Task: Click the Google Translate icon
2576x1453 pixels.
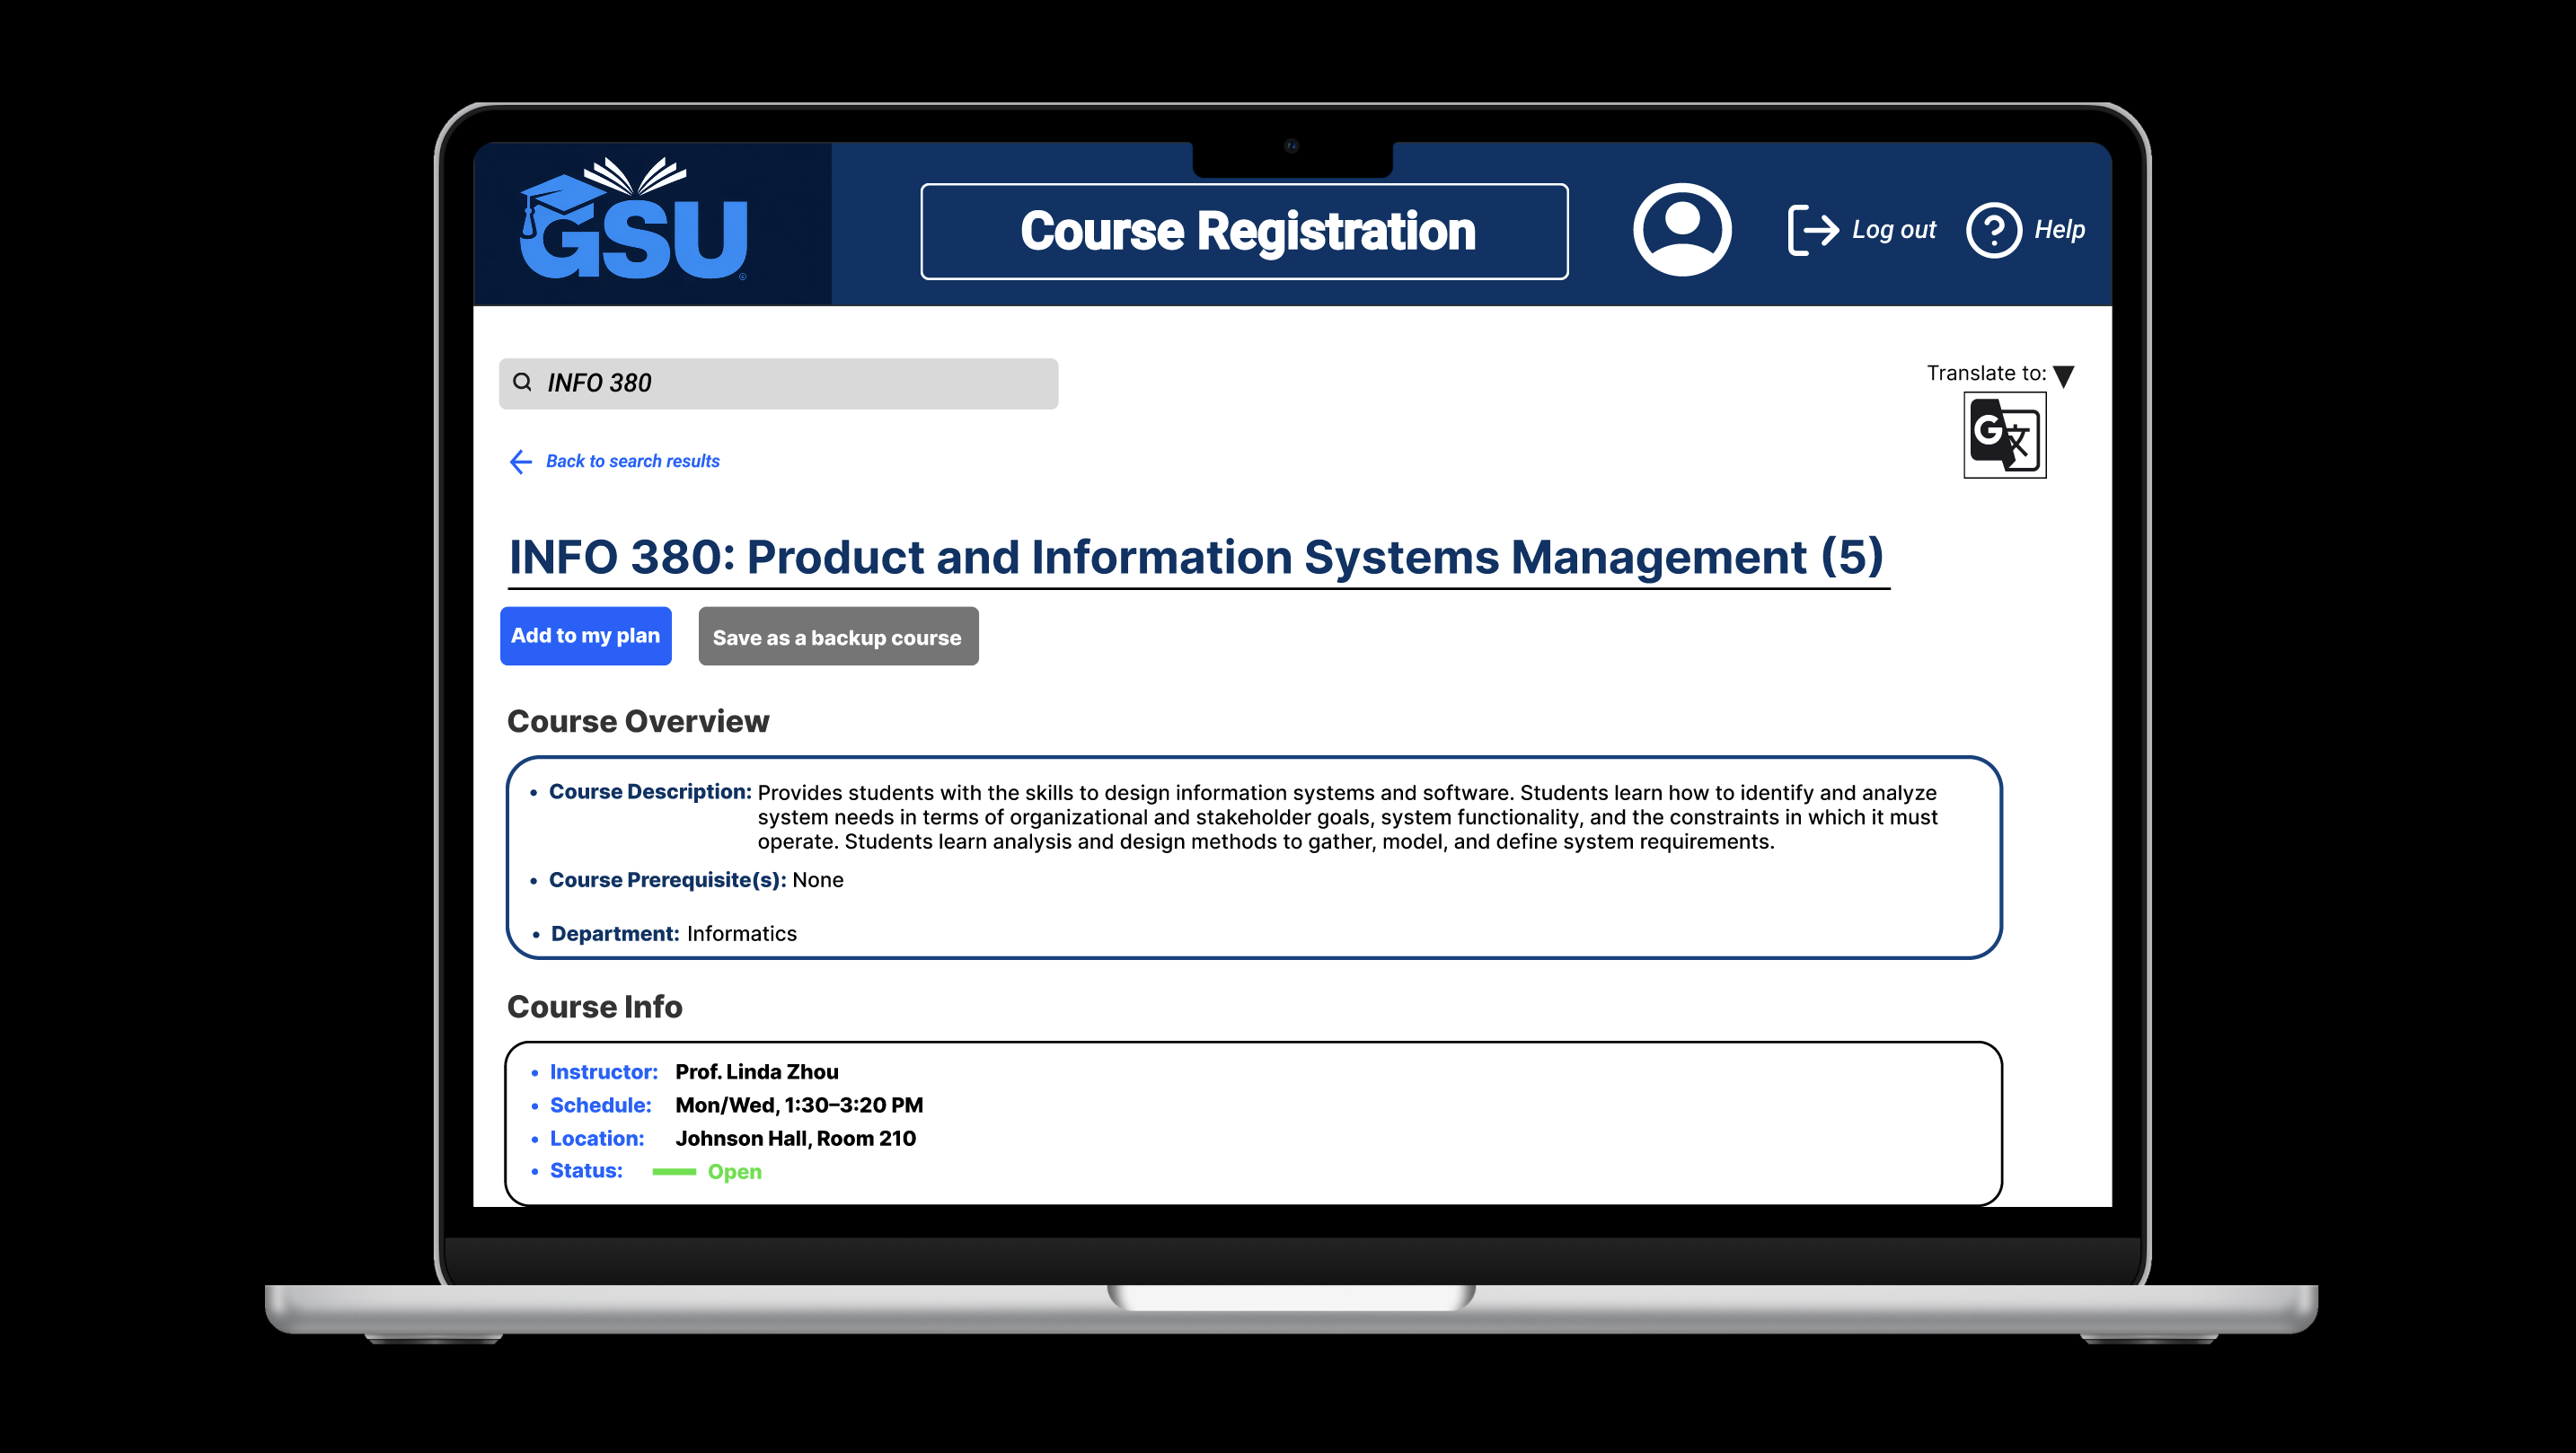Action: [2004, 435]
